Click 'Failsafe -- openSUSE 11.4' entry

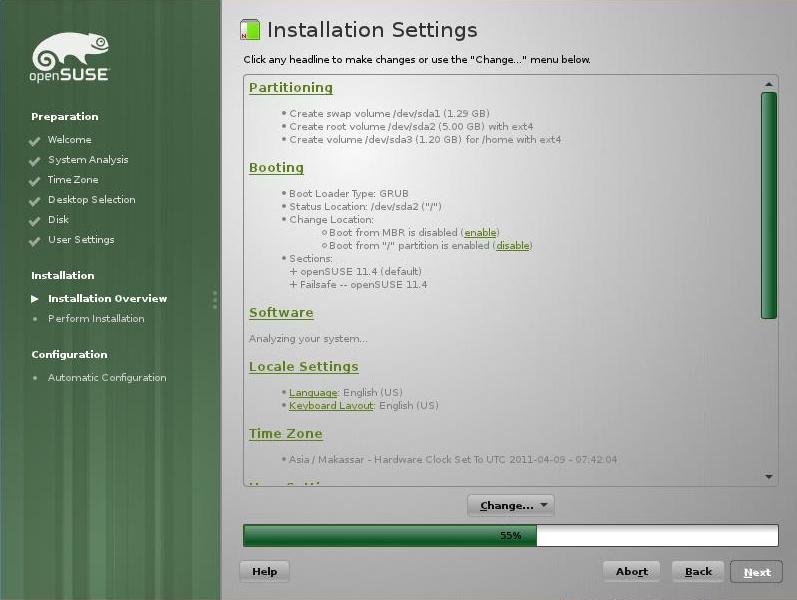tap(358, 285)
